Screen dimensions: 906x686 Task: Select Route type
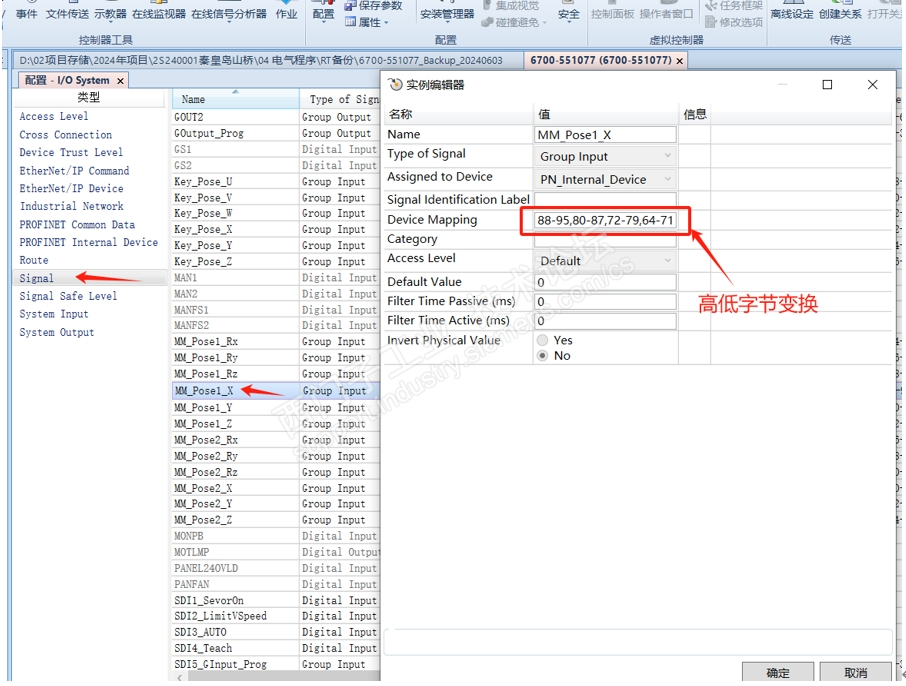point(34,260)
